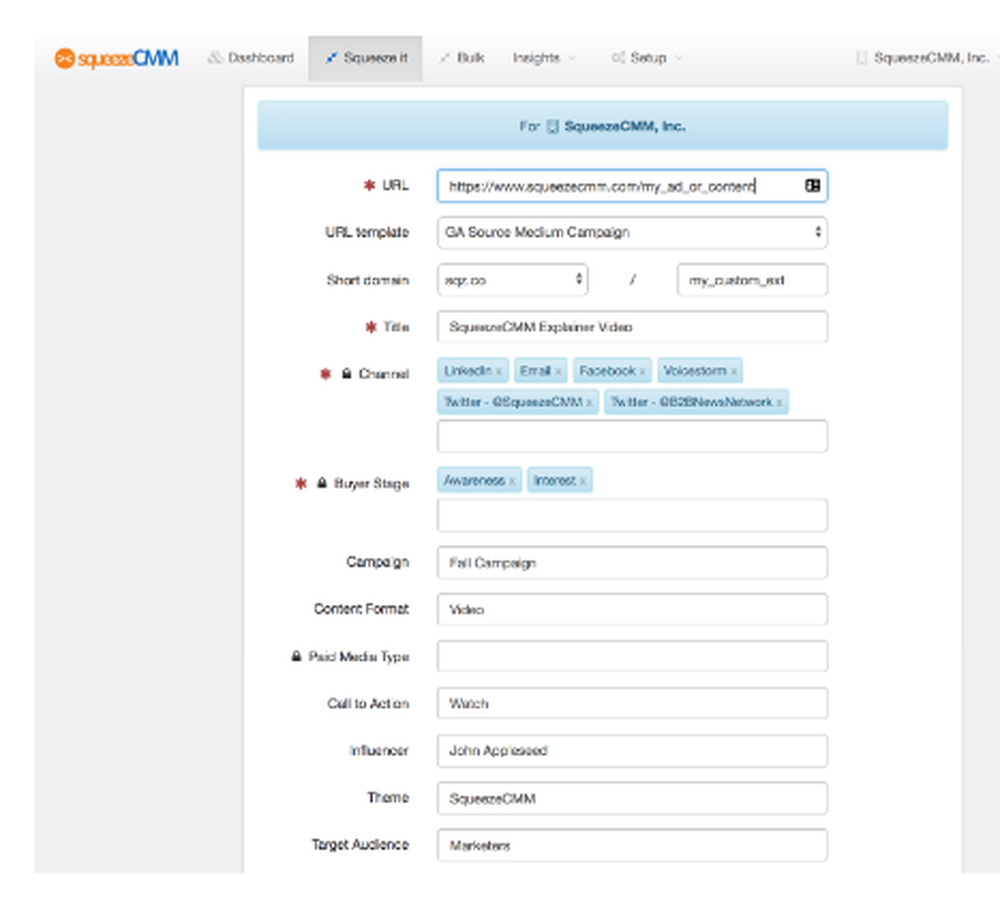Remove the Twitter @B2BNewsNetwork tag
Image resolution: width=1000 pixels, height=907 pixels.
779,402
